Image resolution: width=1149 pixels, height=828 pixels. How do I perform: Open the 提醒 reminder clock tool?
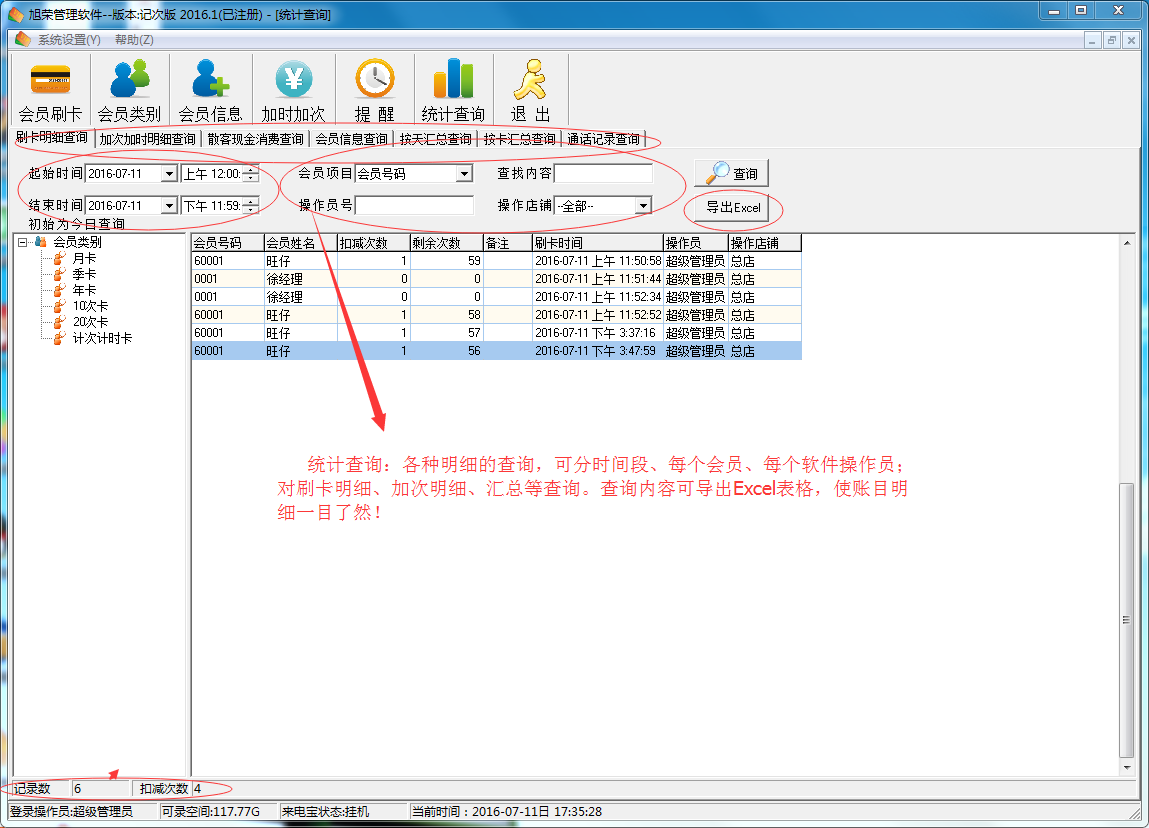click(x=374, y=90)
